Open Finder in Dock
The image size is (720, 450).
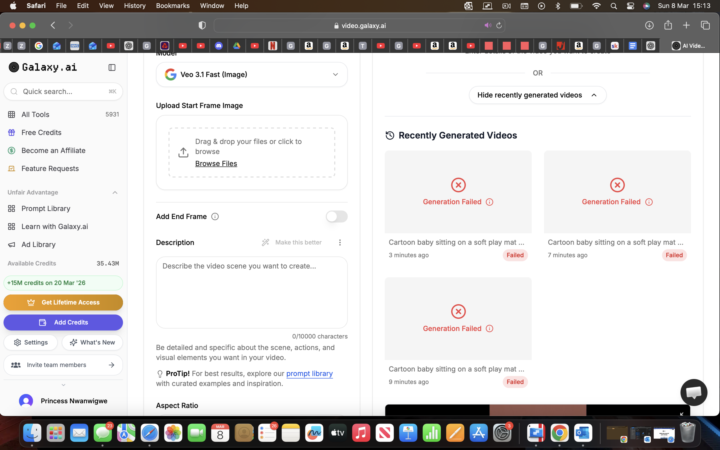32,433
